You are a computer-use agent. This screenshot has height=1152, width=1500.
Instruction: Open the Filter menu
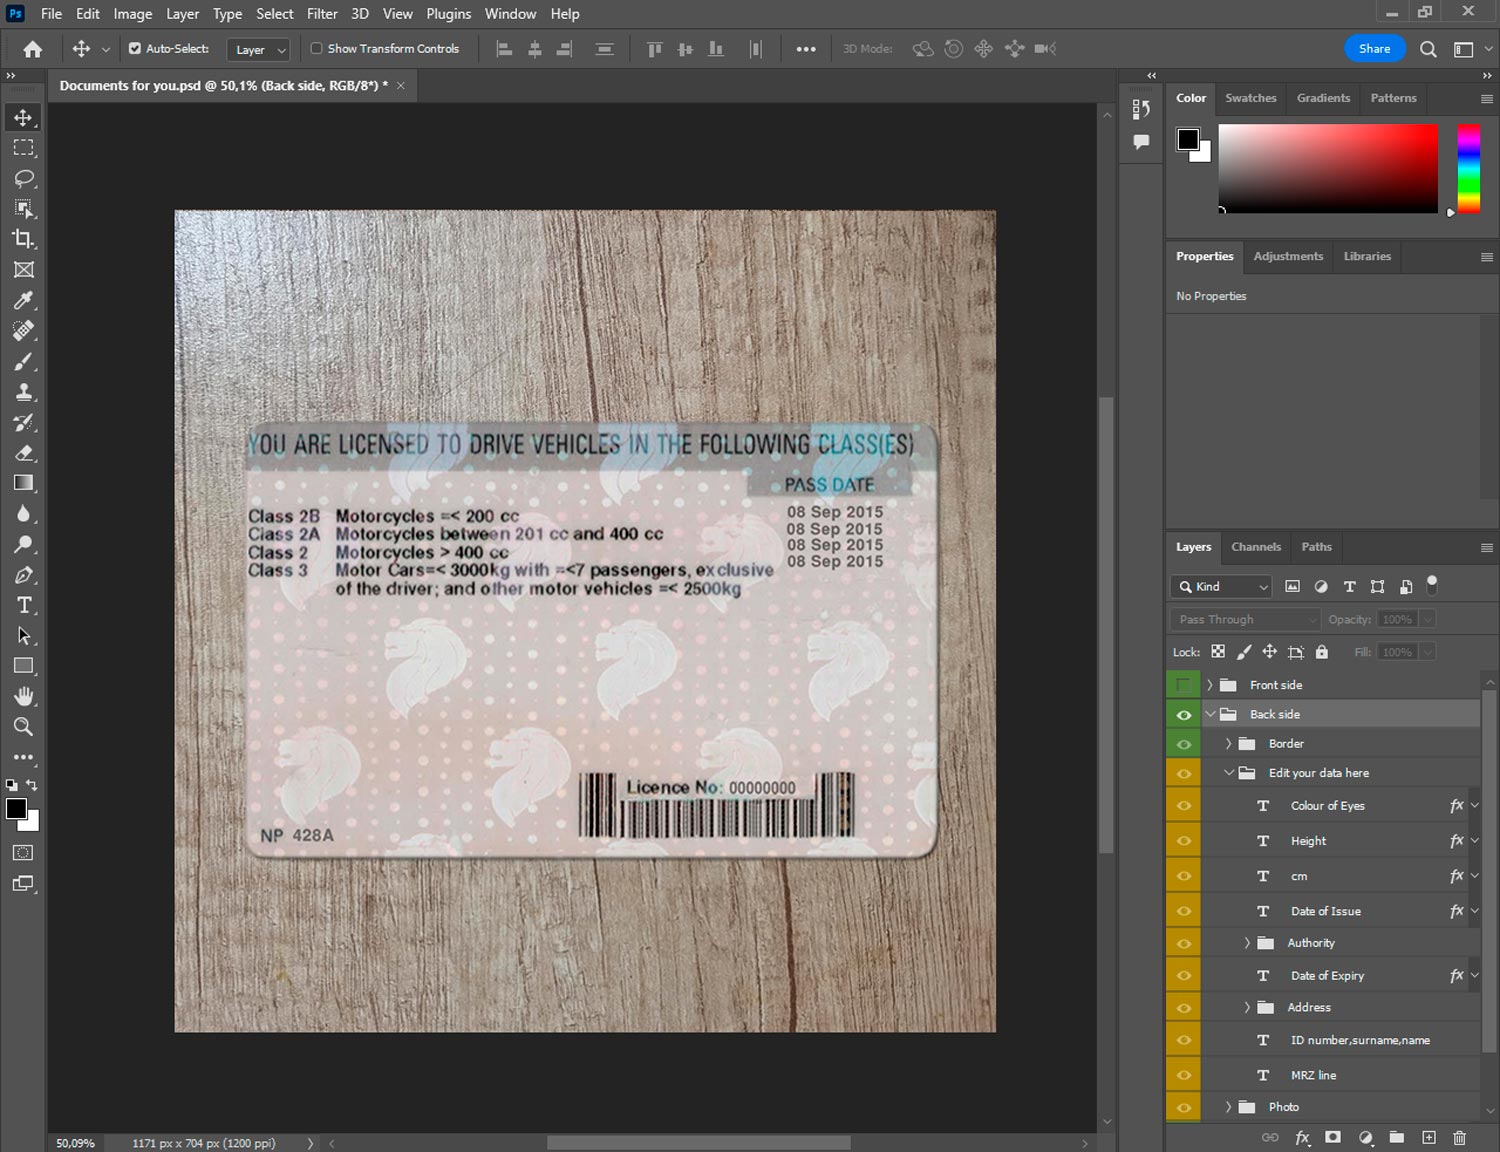(321, 14)
